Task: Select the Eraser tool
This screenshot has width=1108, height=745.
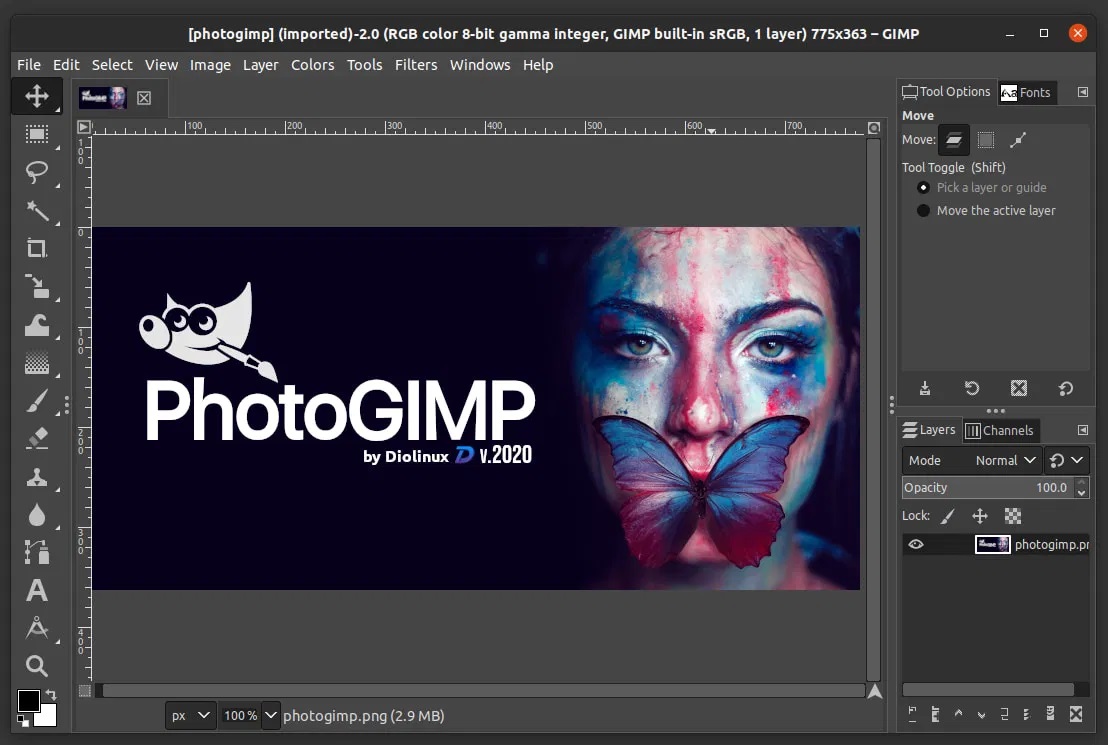Action: pos(37,440)
